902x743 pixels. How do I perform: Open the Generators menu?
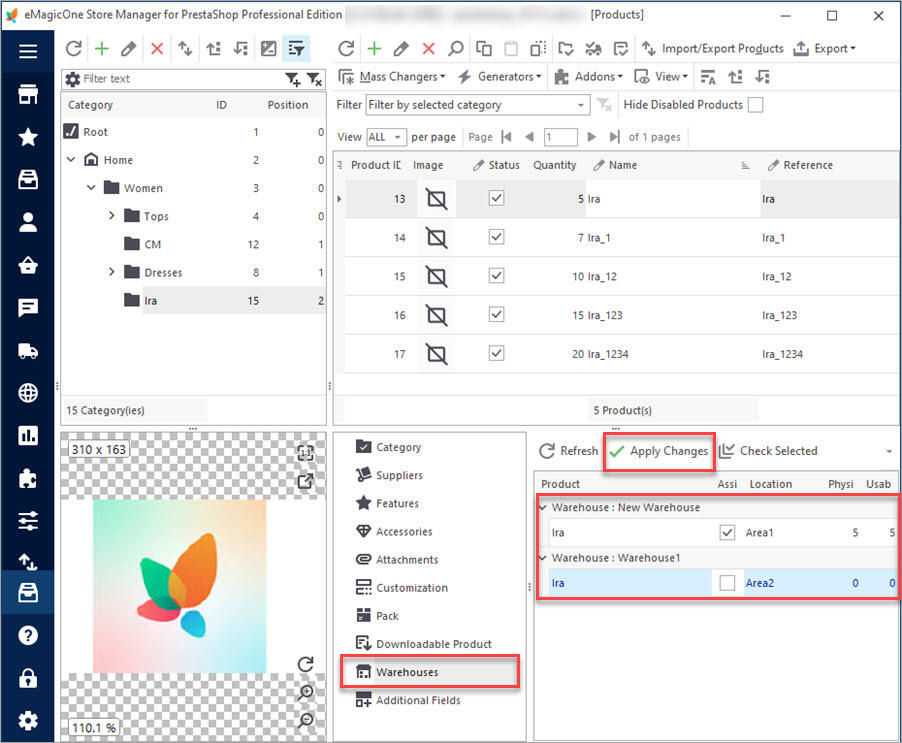(x=500, y=76)
